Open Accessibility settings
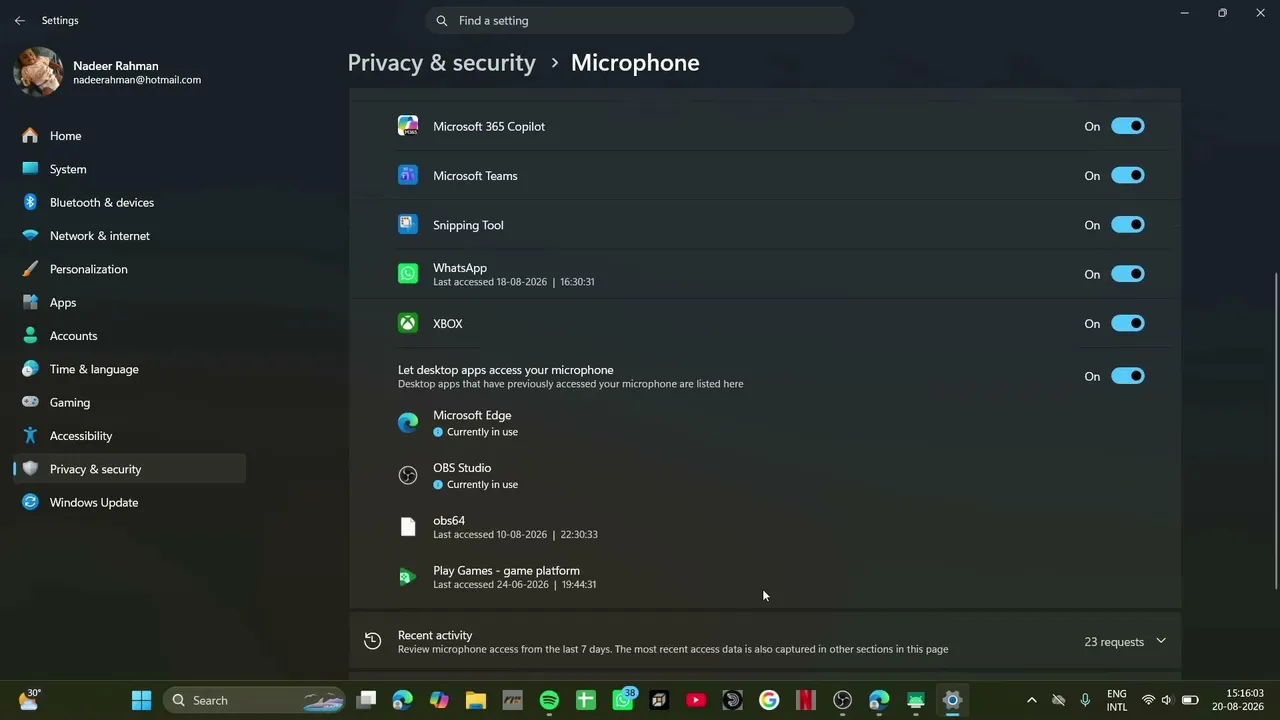1280x720 pixels. tap(129, 436)
